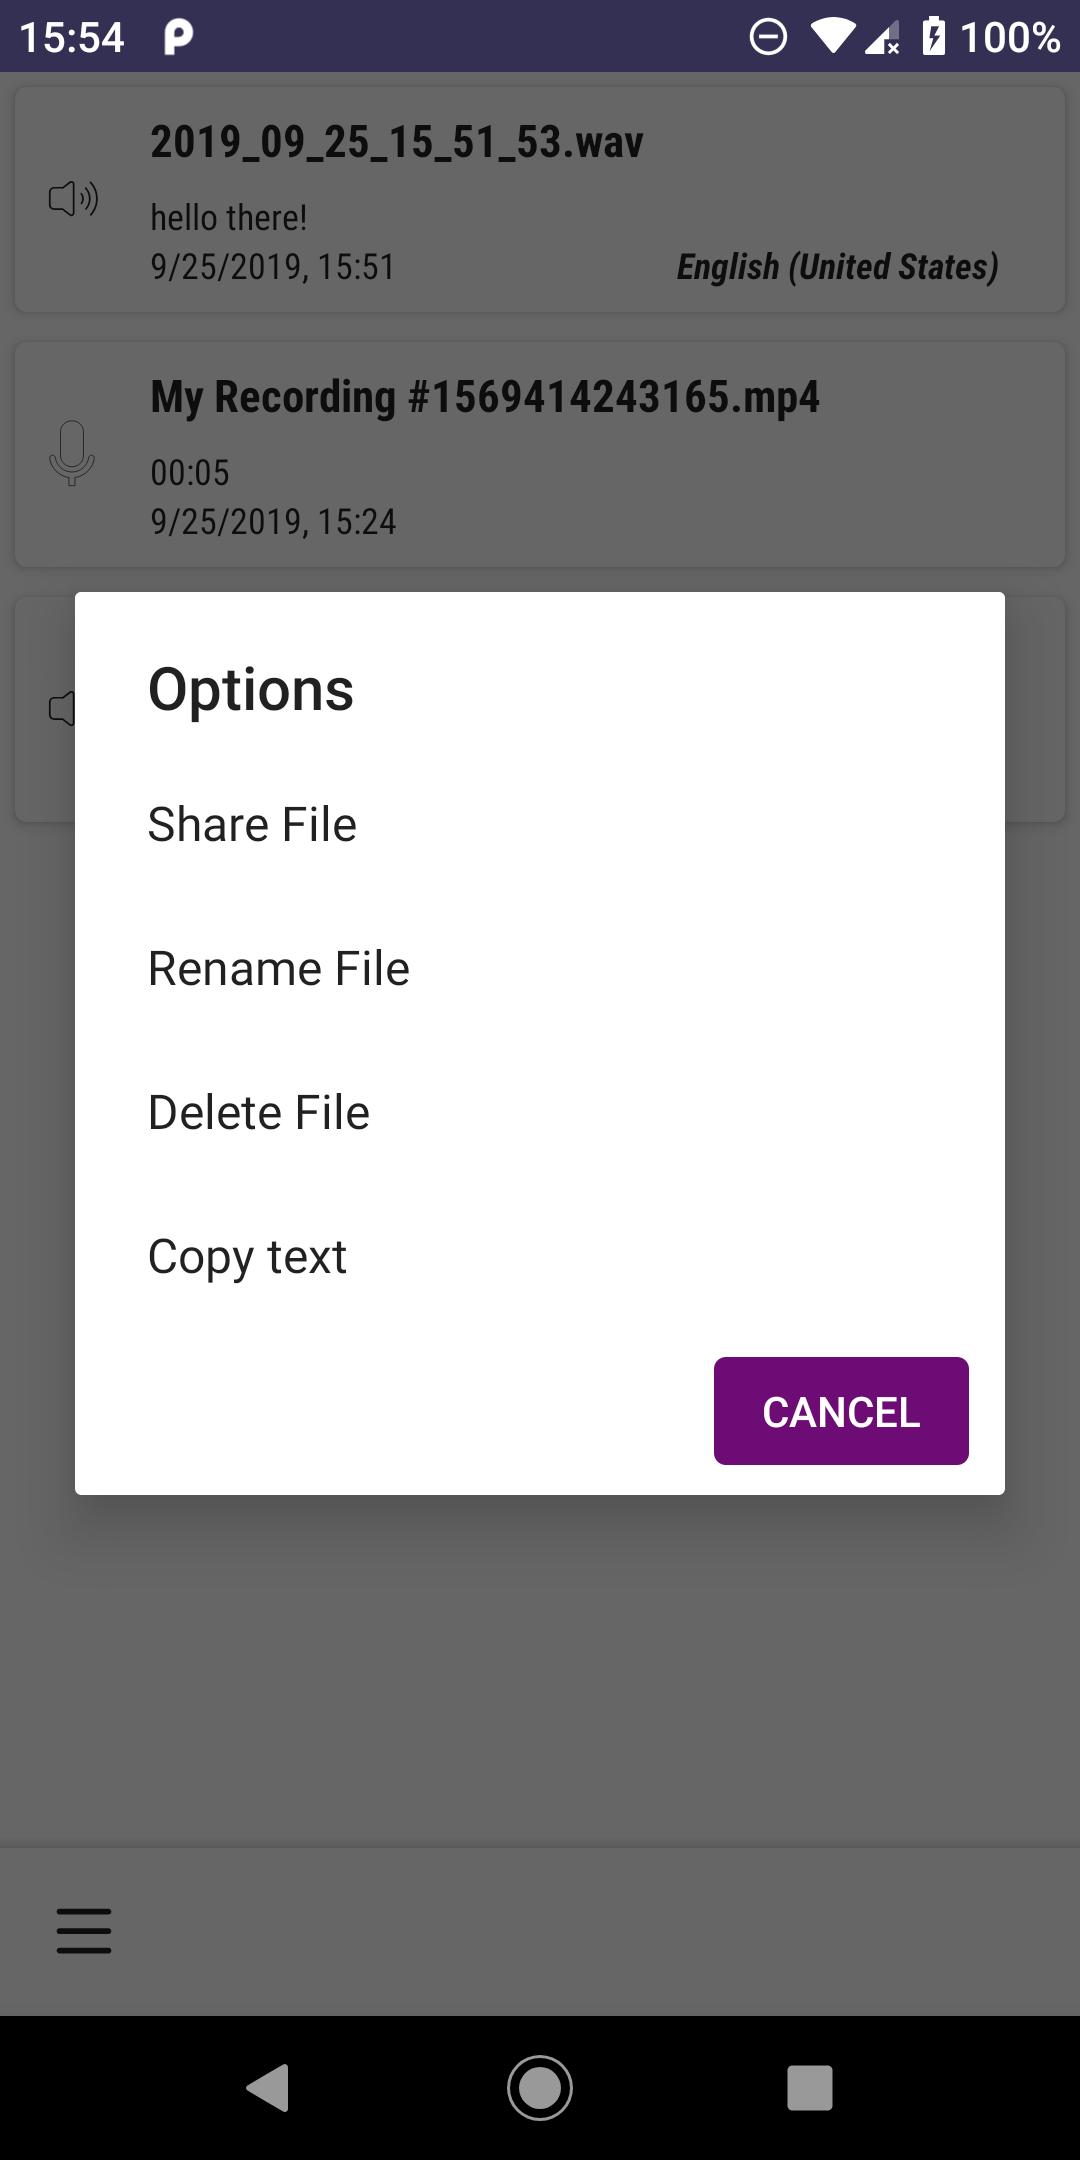
Task: Tap the Wi-Fi status icon
Action: tap(832, 37)
